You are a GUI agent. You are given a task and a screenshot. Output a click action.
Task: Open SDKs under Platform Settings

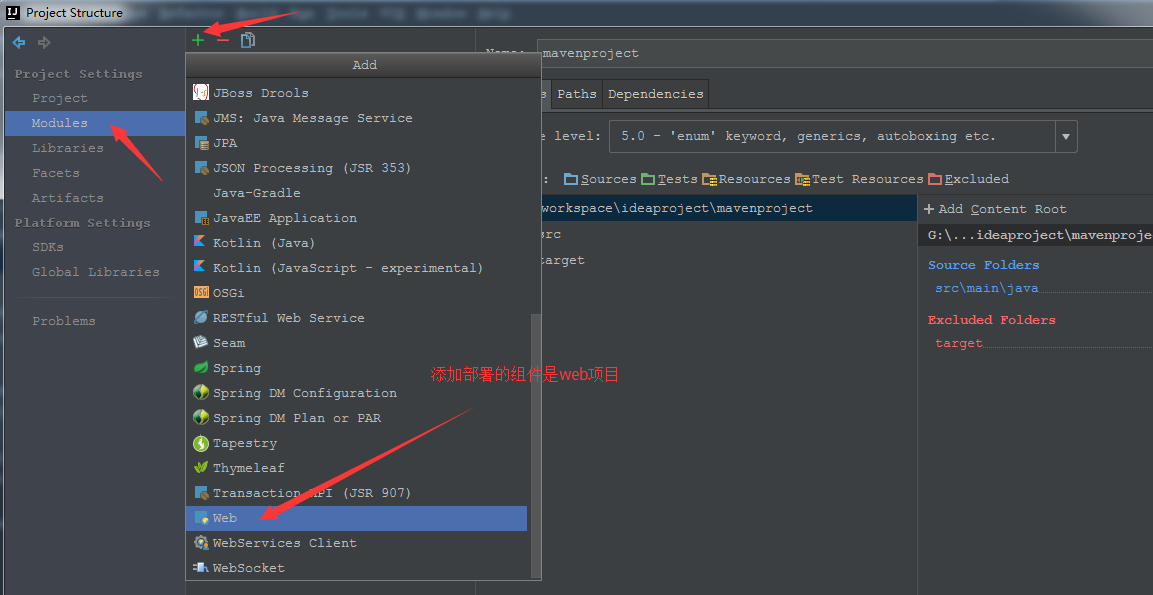pyautogui.click(x=48, y=247)
